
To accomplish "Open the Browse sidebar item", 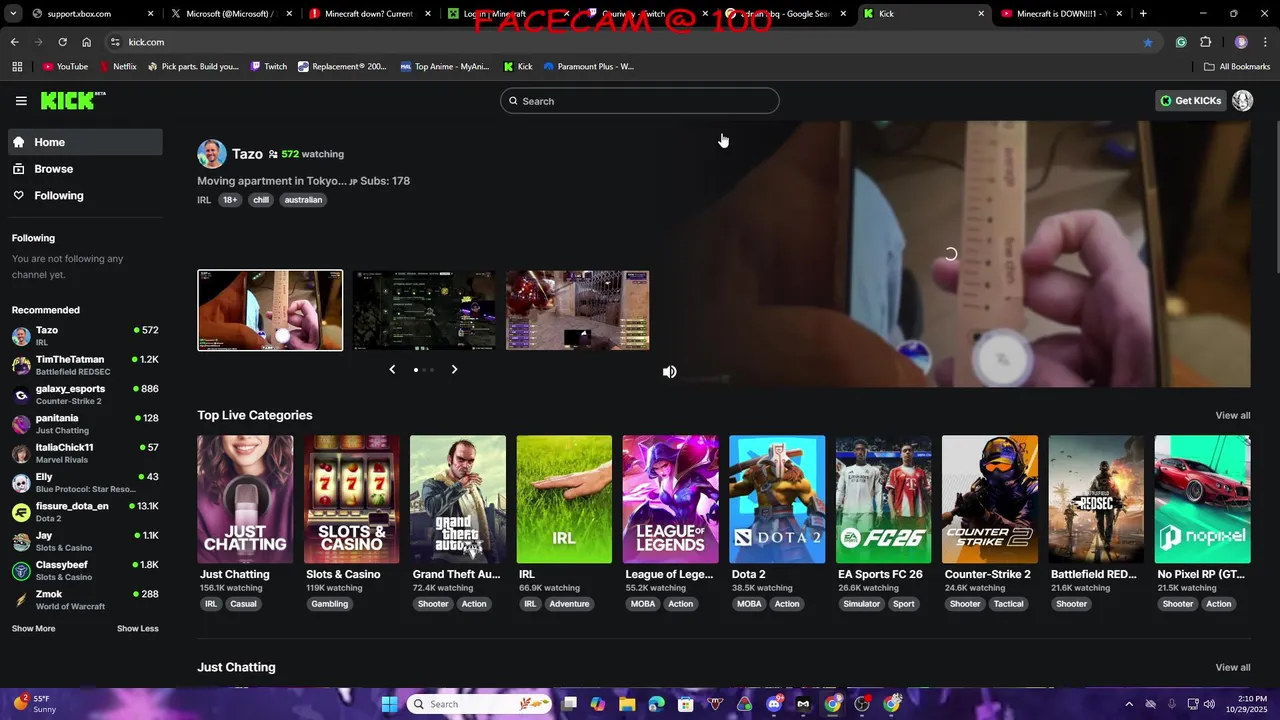I will 85,169.
